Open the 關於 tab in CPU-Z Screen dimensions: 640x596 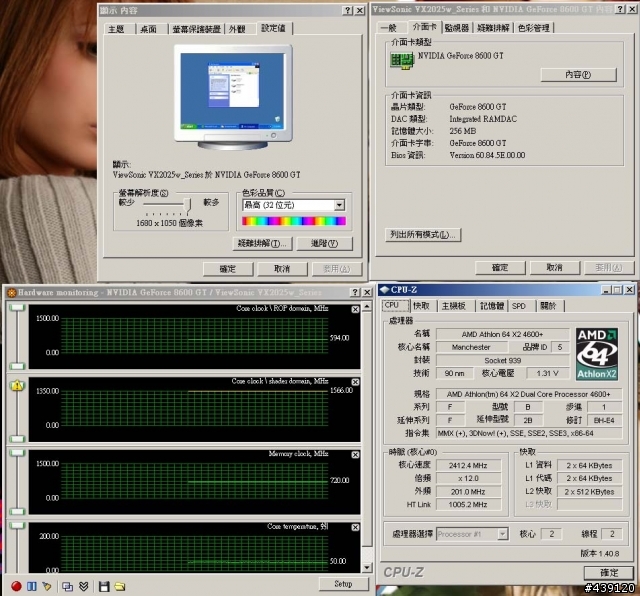coord(548,306)
